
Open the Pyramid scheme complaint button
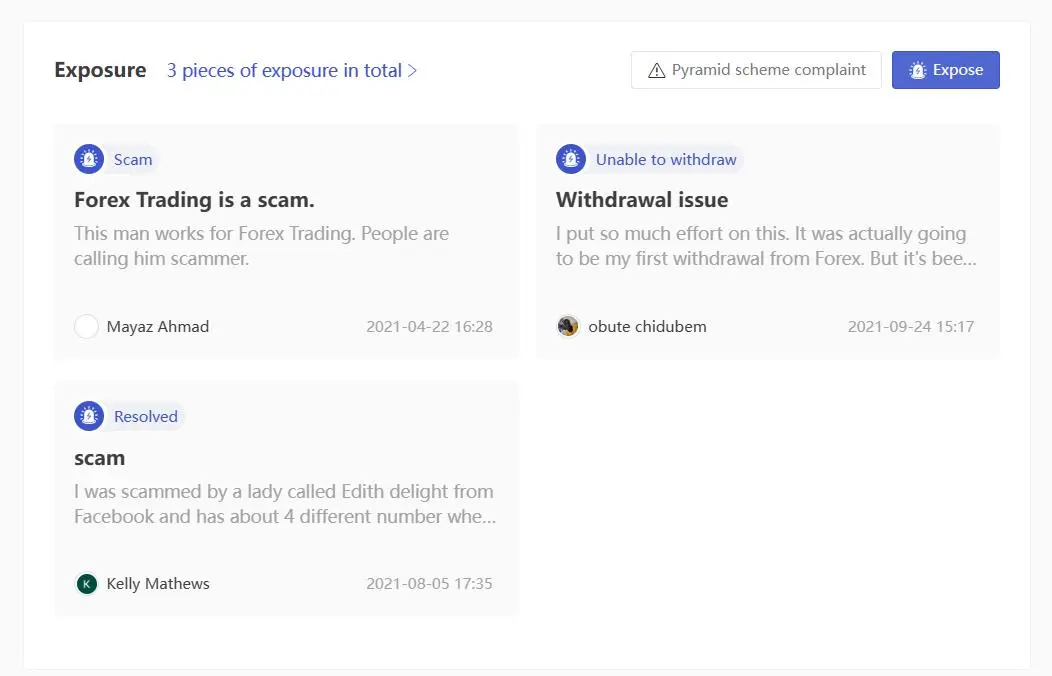756,70
